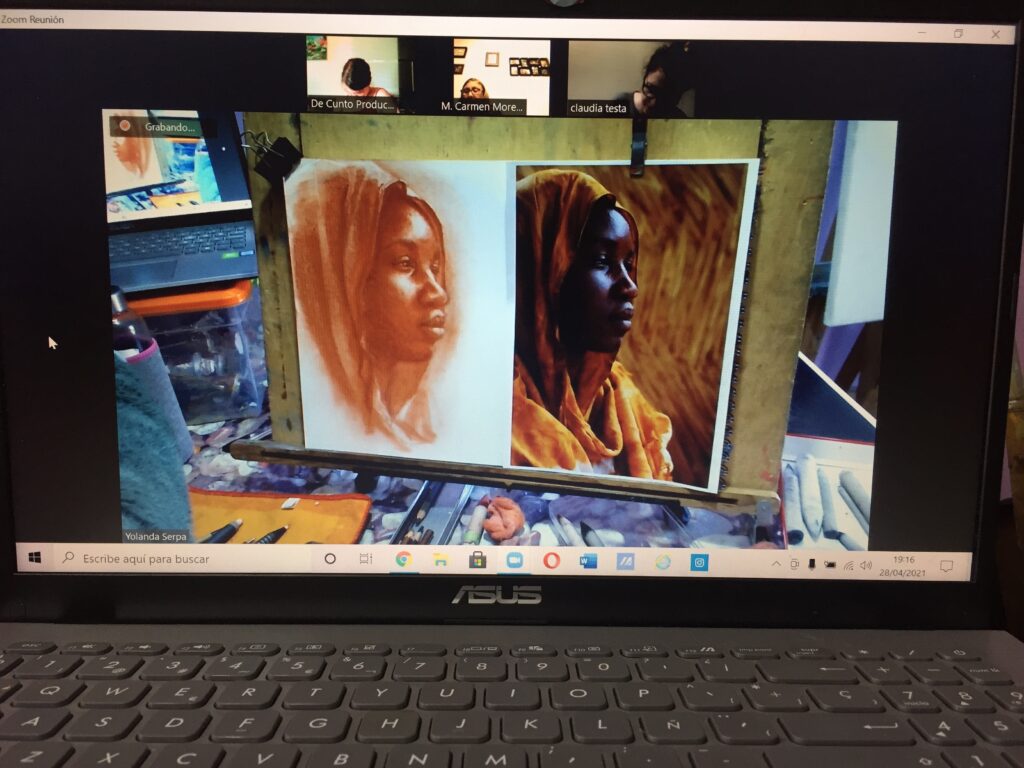Open the Wi-Fi network tray icon
The width and height of the screenshot is (1024, 768).
[848, 565]
